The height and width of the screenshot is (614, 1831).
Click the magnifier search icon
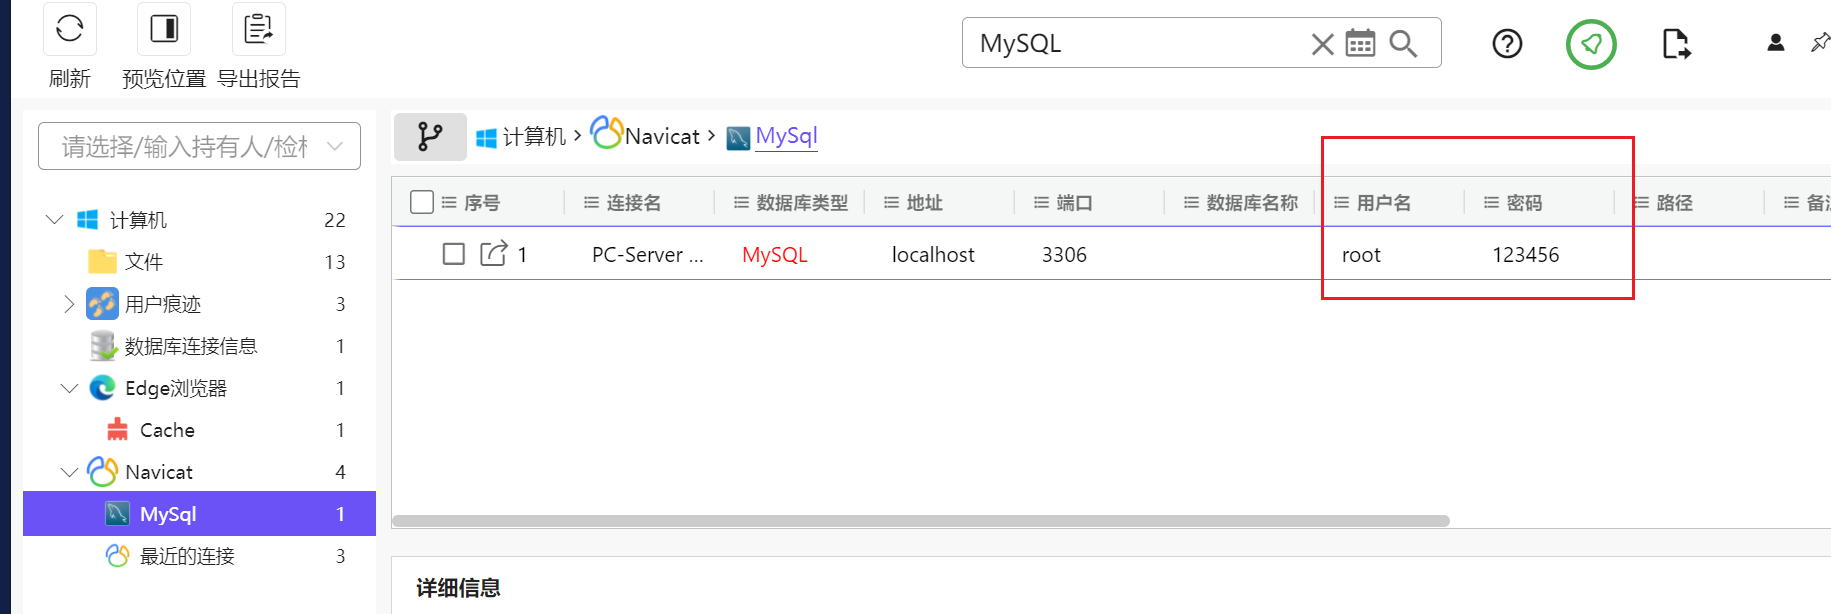click(1403, 43)
